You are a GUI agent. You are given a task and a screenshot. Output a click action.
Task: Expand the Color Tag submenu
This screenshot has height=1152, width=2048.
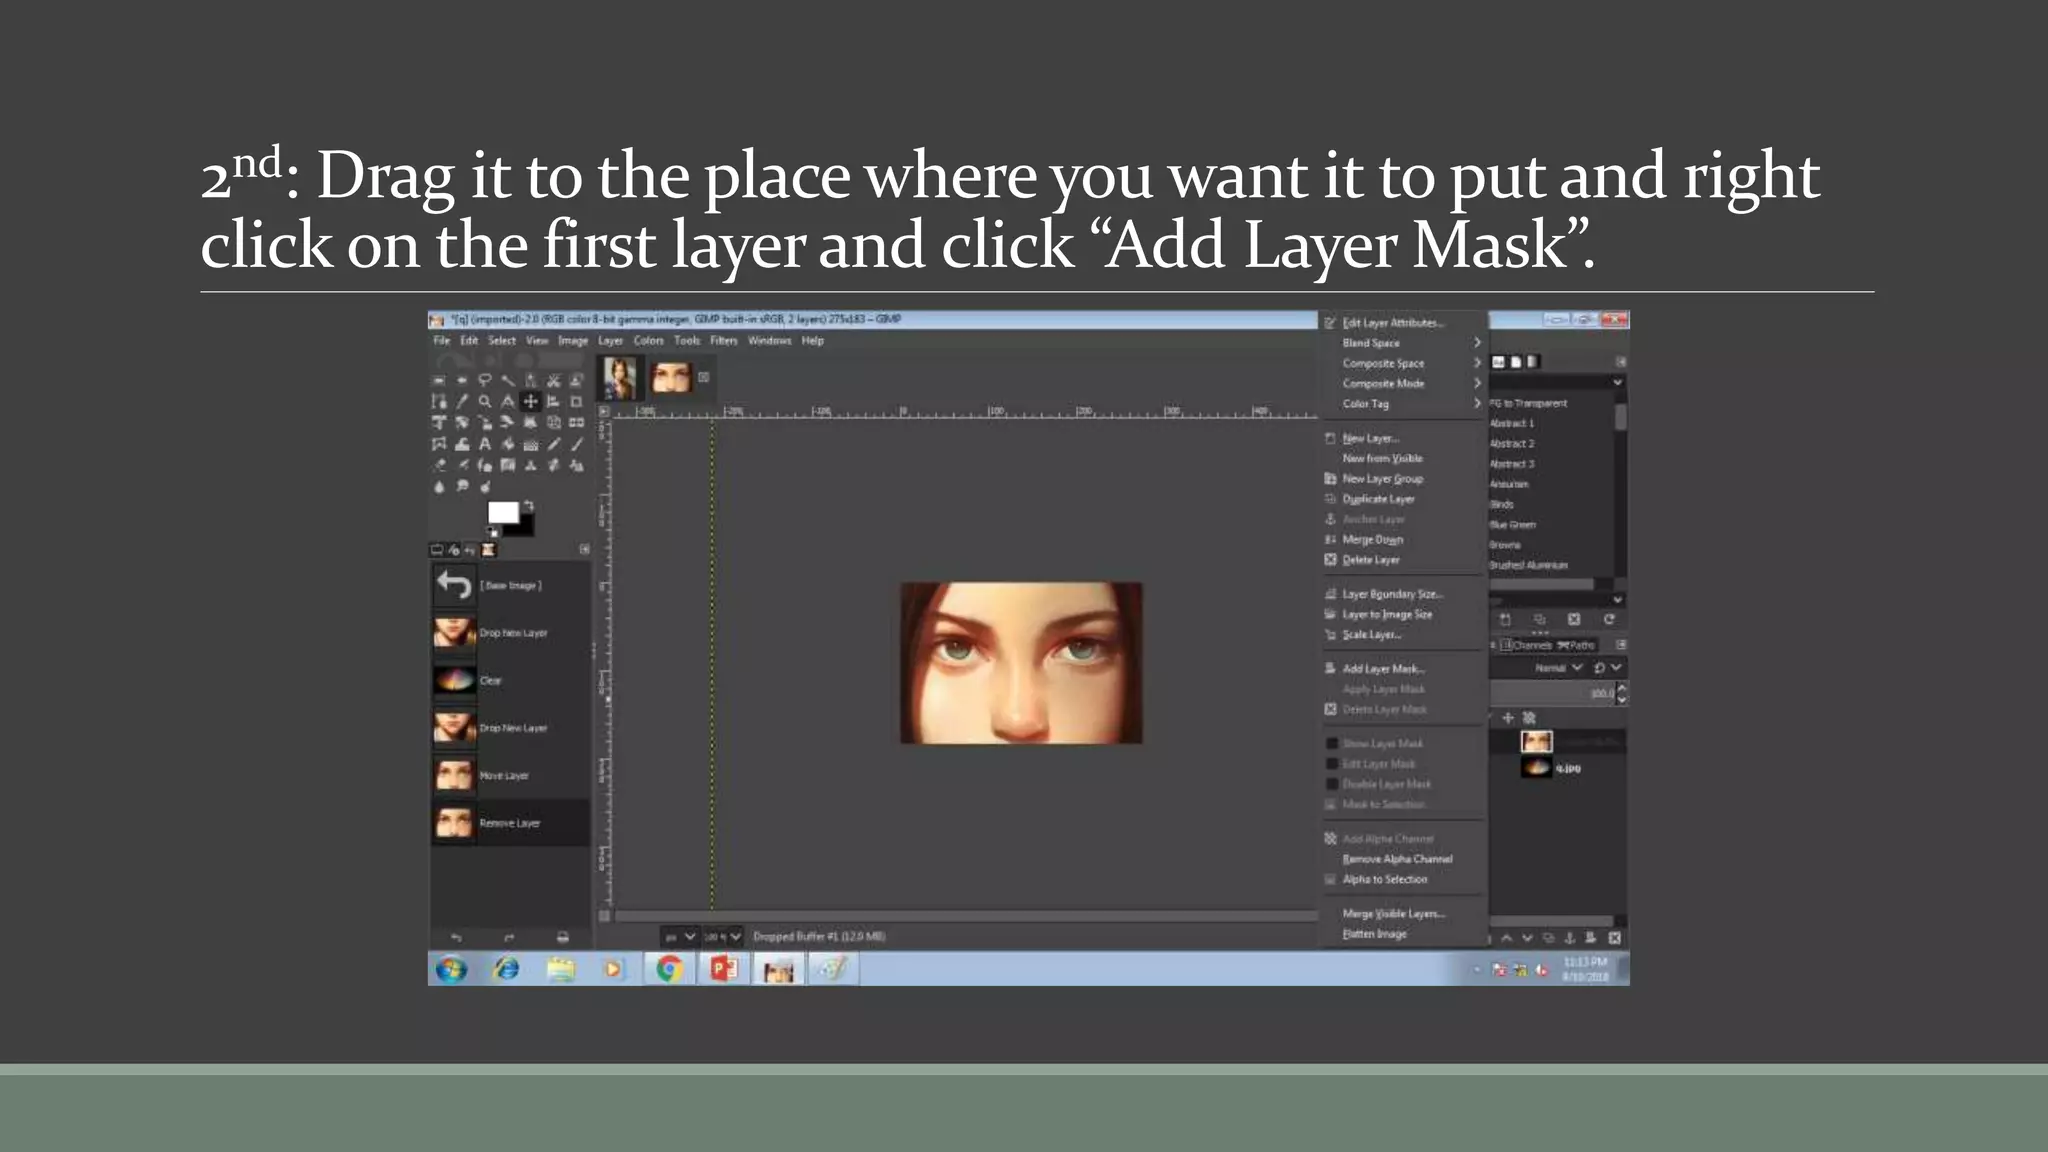coord(1403,404)
